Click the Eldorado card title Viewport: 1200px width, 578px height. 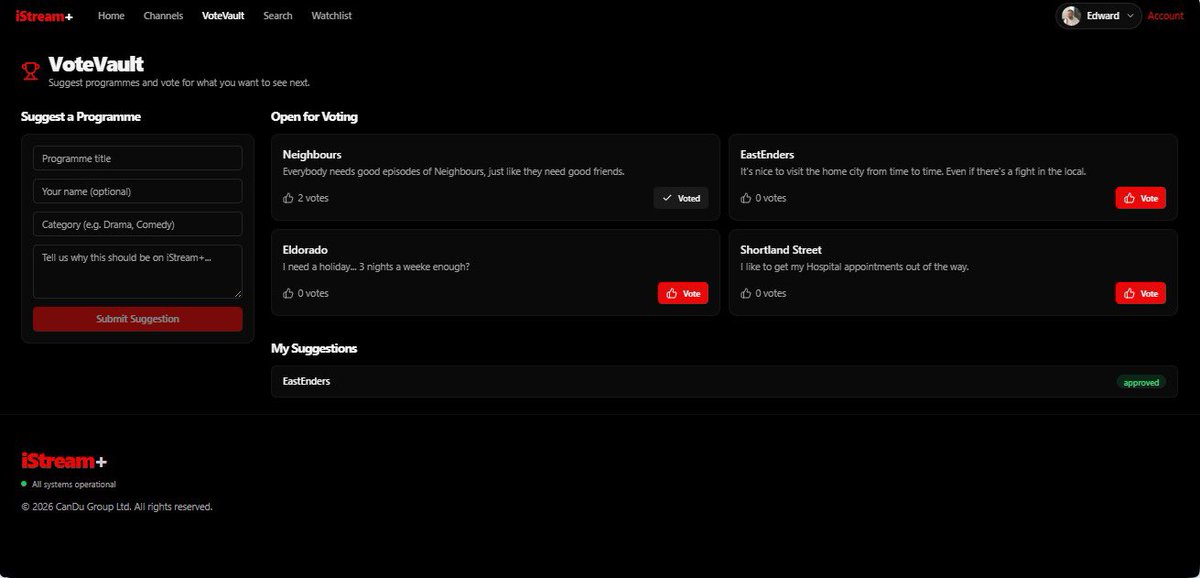305,250
